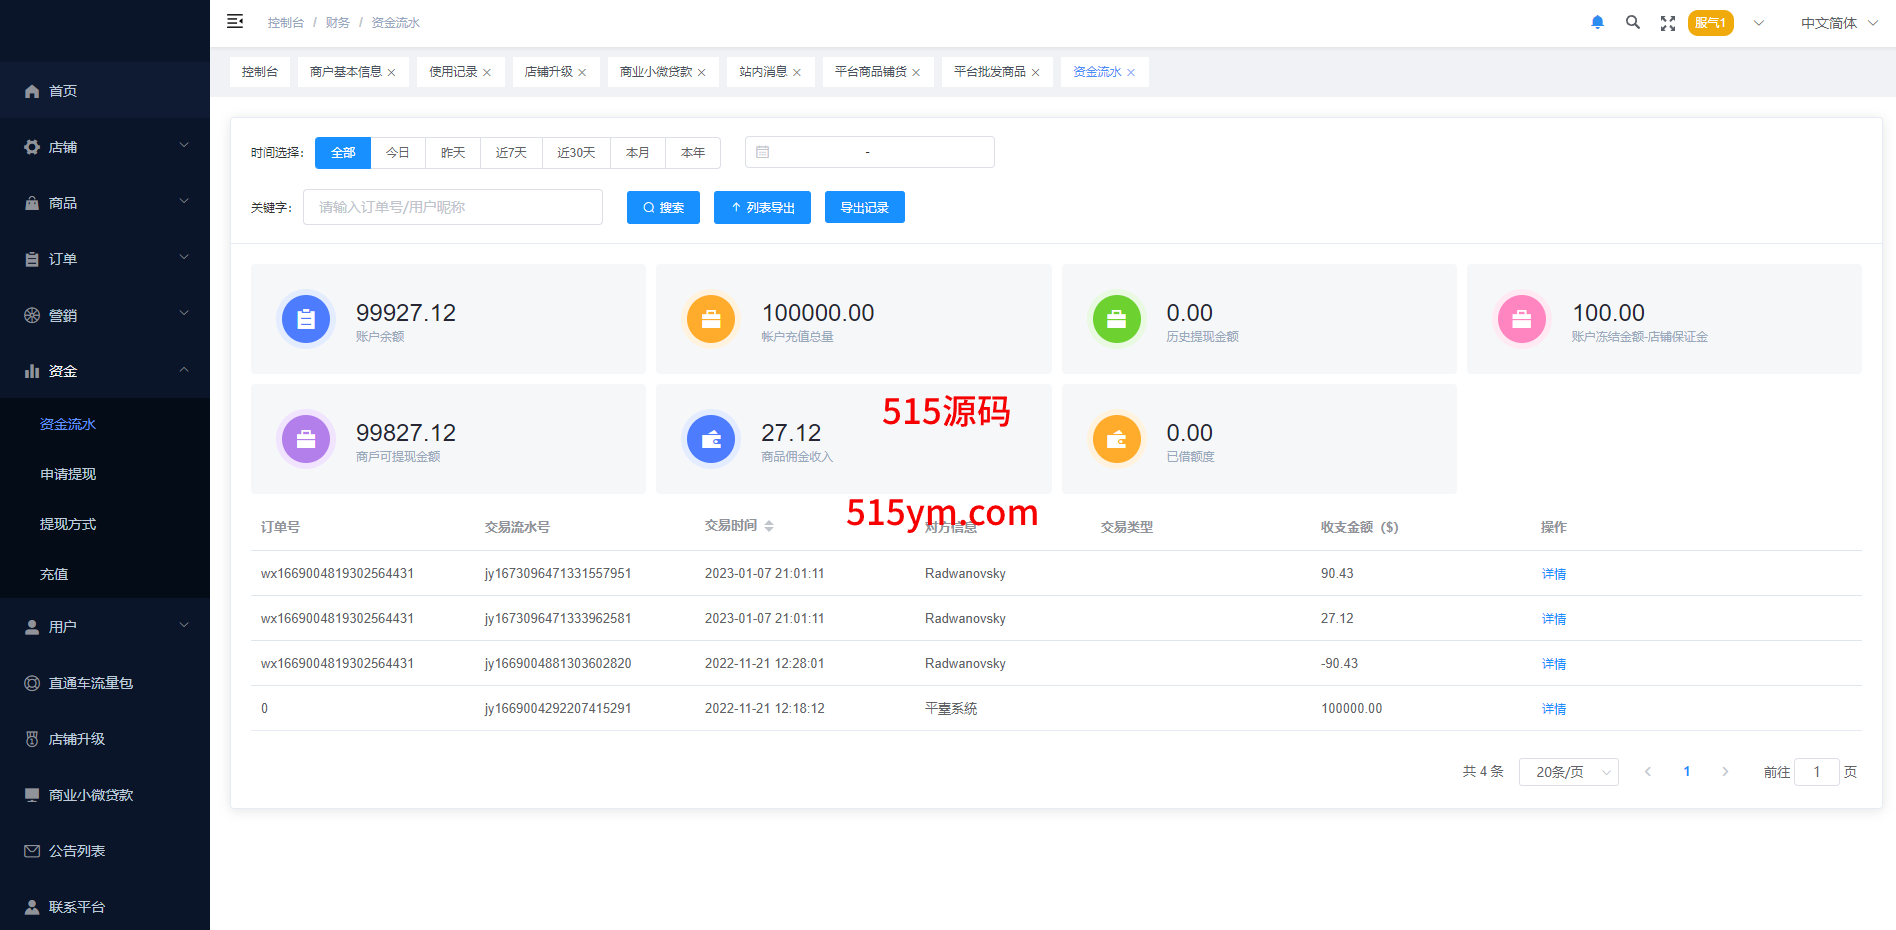1896x930 pixels.
Task: Focus the keyword search input field
Action: click(452, 207)
